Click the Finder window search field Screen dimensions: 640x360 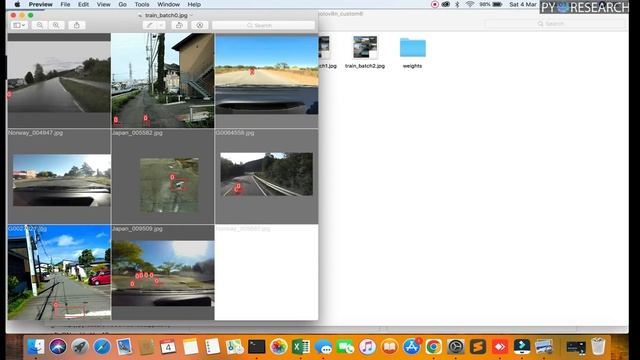(x=555, y=24)
